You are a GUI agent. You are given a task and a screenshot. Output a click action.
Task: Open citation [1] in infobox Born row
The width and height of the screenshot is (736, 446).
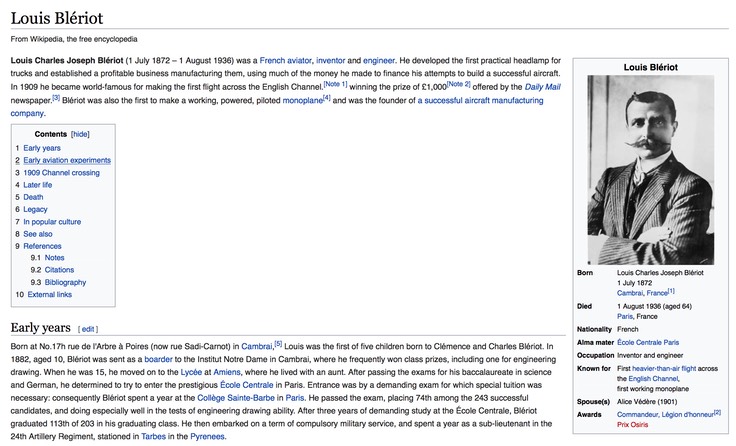tap(671, 291)
